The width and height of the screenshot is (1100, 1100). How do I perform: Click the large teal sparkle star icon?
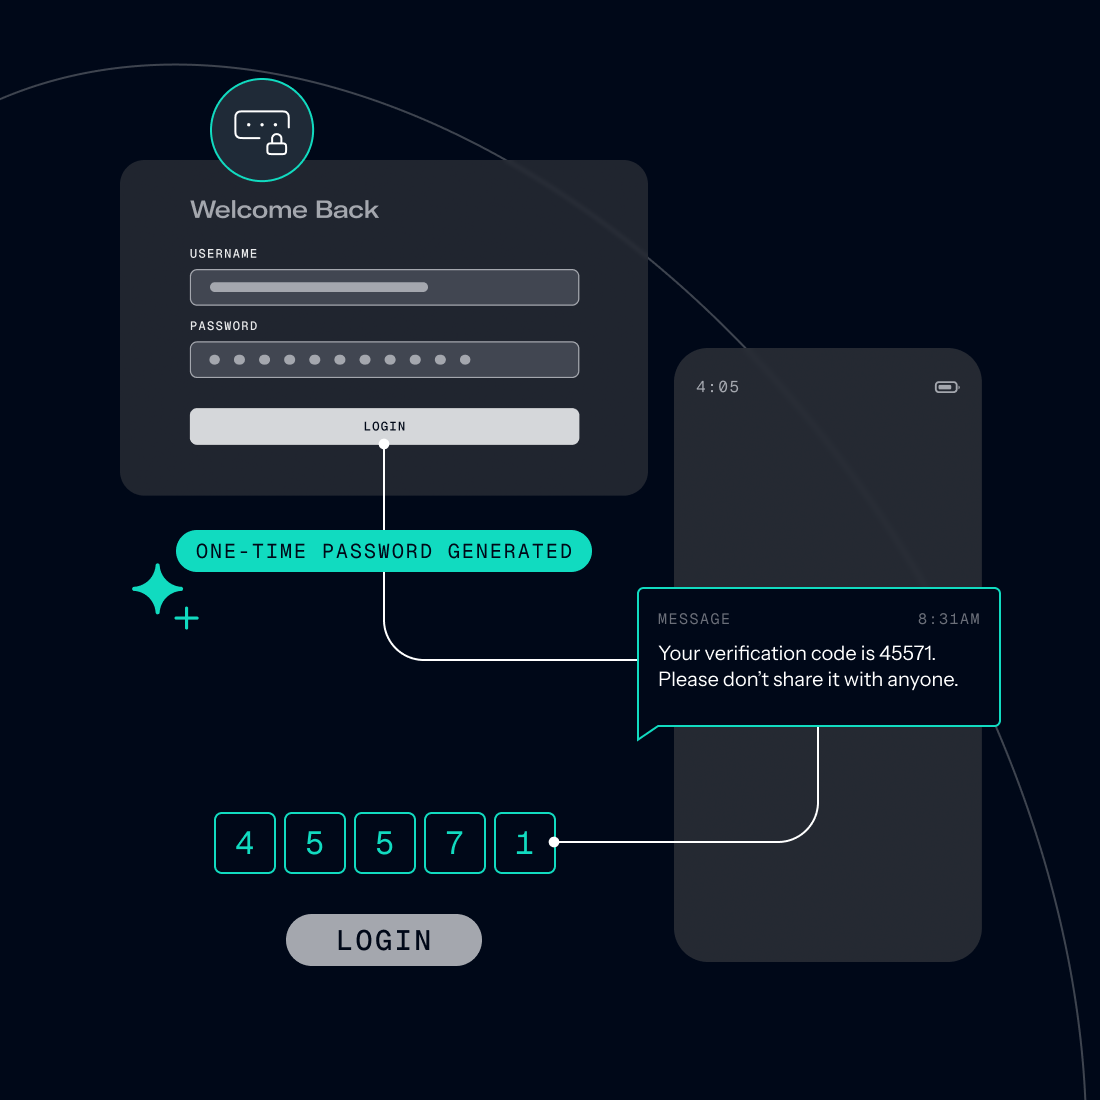point(158,589)
